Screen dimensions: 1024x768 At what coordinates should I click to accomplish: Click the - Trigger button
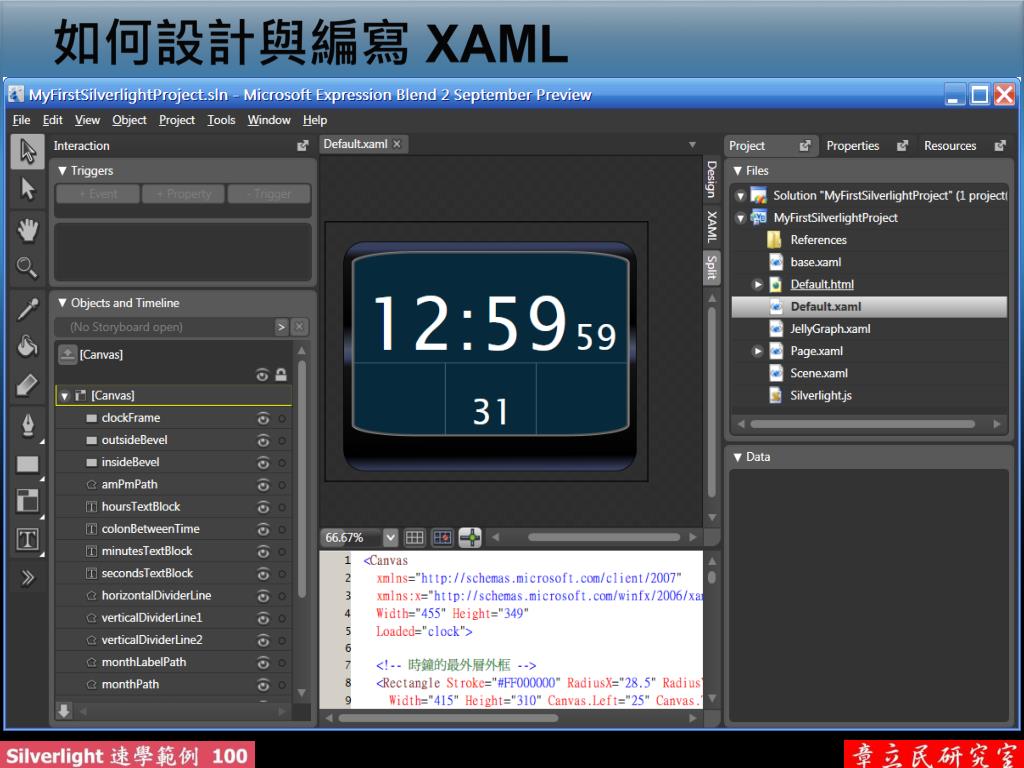click(x=269, y=194)
